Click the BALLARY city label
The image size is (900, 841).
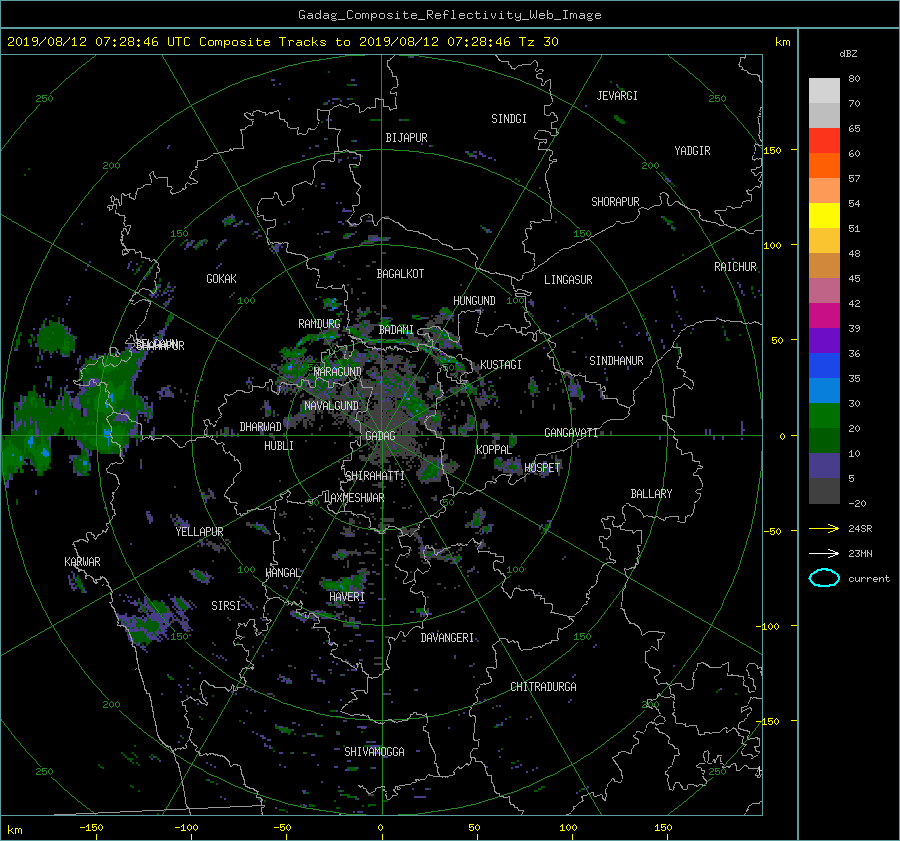point(651,493)
